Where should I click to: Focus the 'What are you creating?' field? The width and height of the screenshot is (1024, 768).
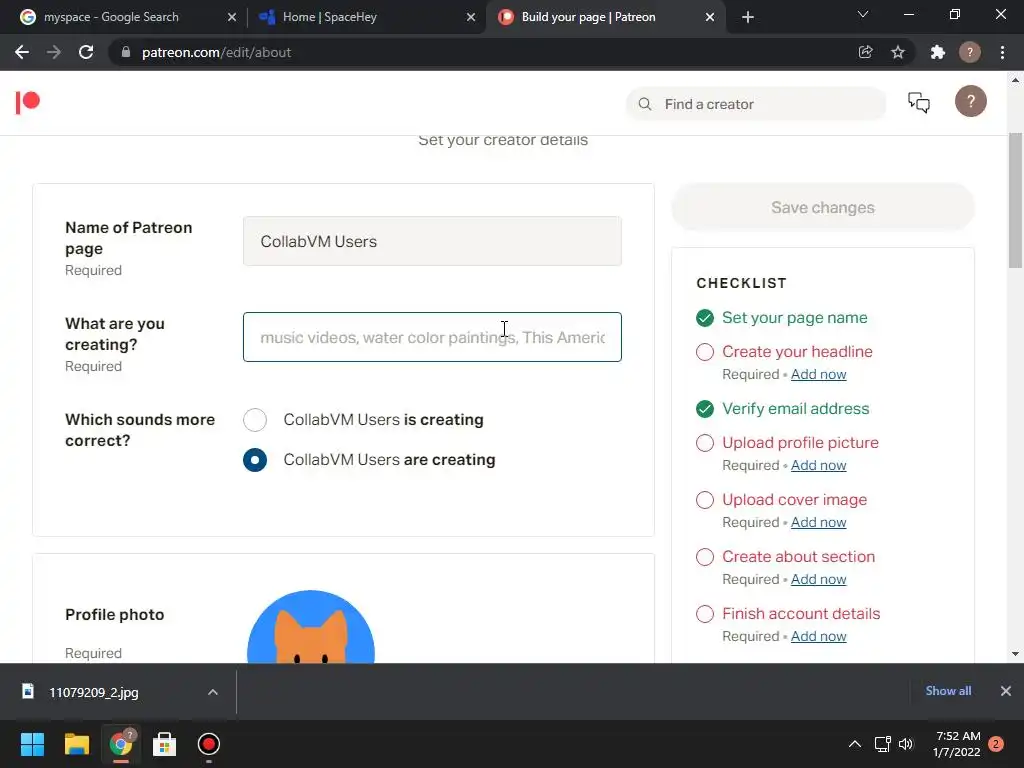432,337
